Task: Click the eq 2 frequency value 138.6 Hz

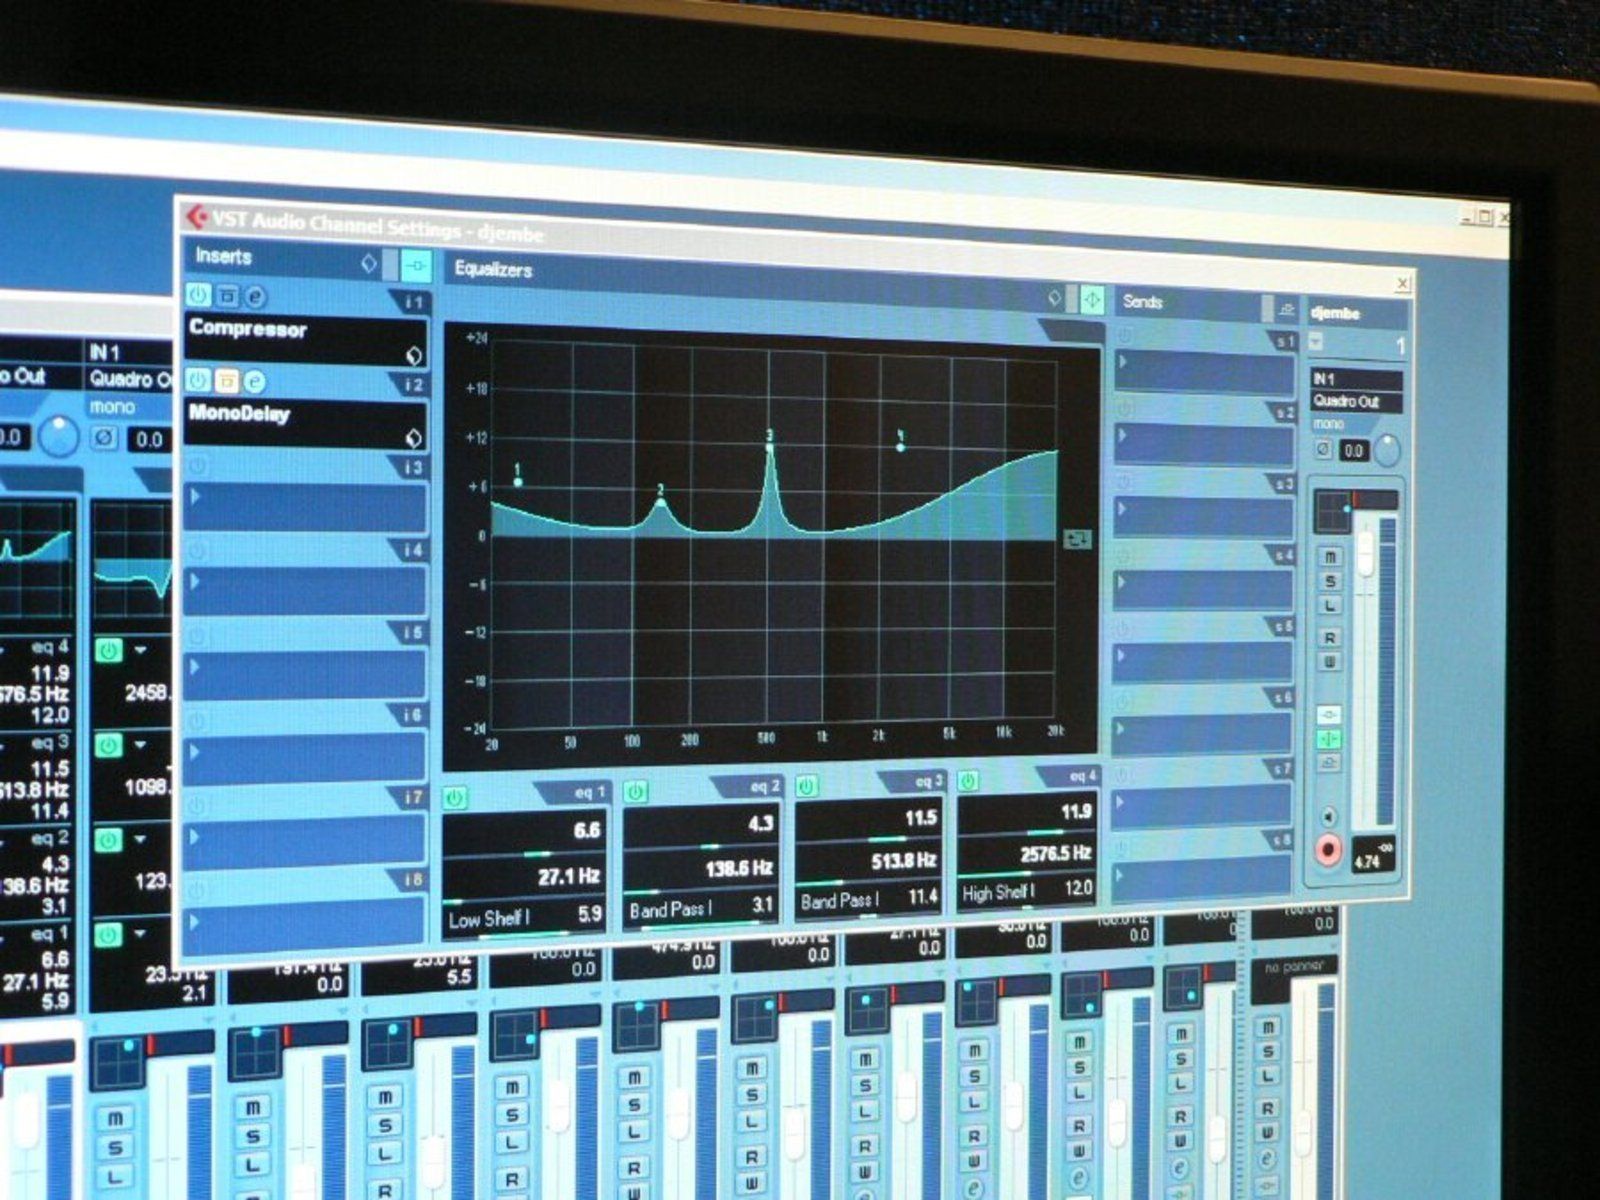Action: pos(738,868)
